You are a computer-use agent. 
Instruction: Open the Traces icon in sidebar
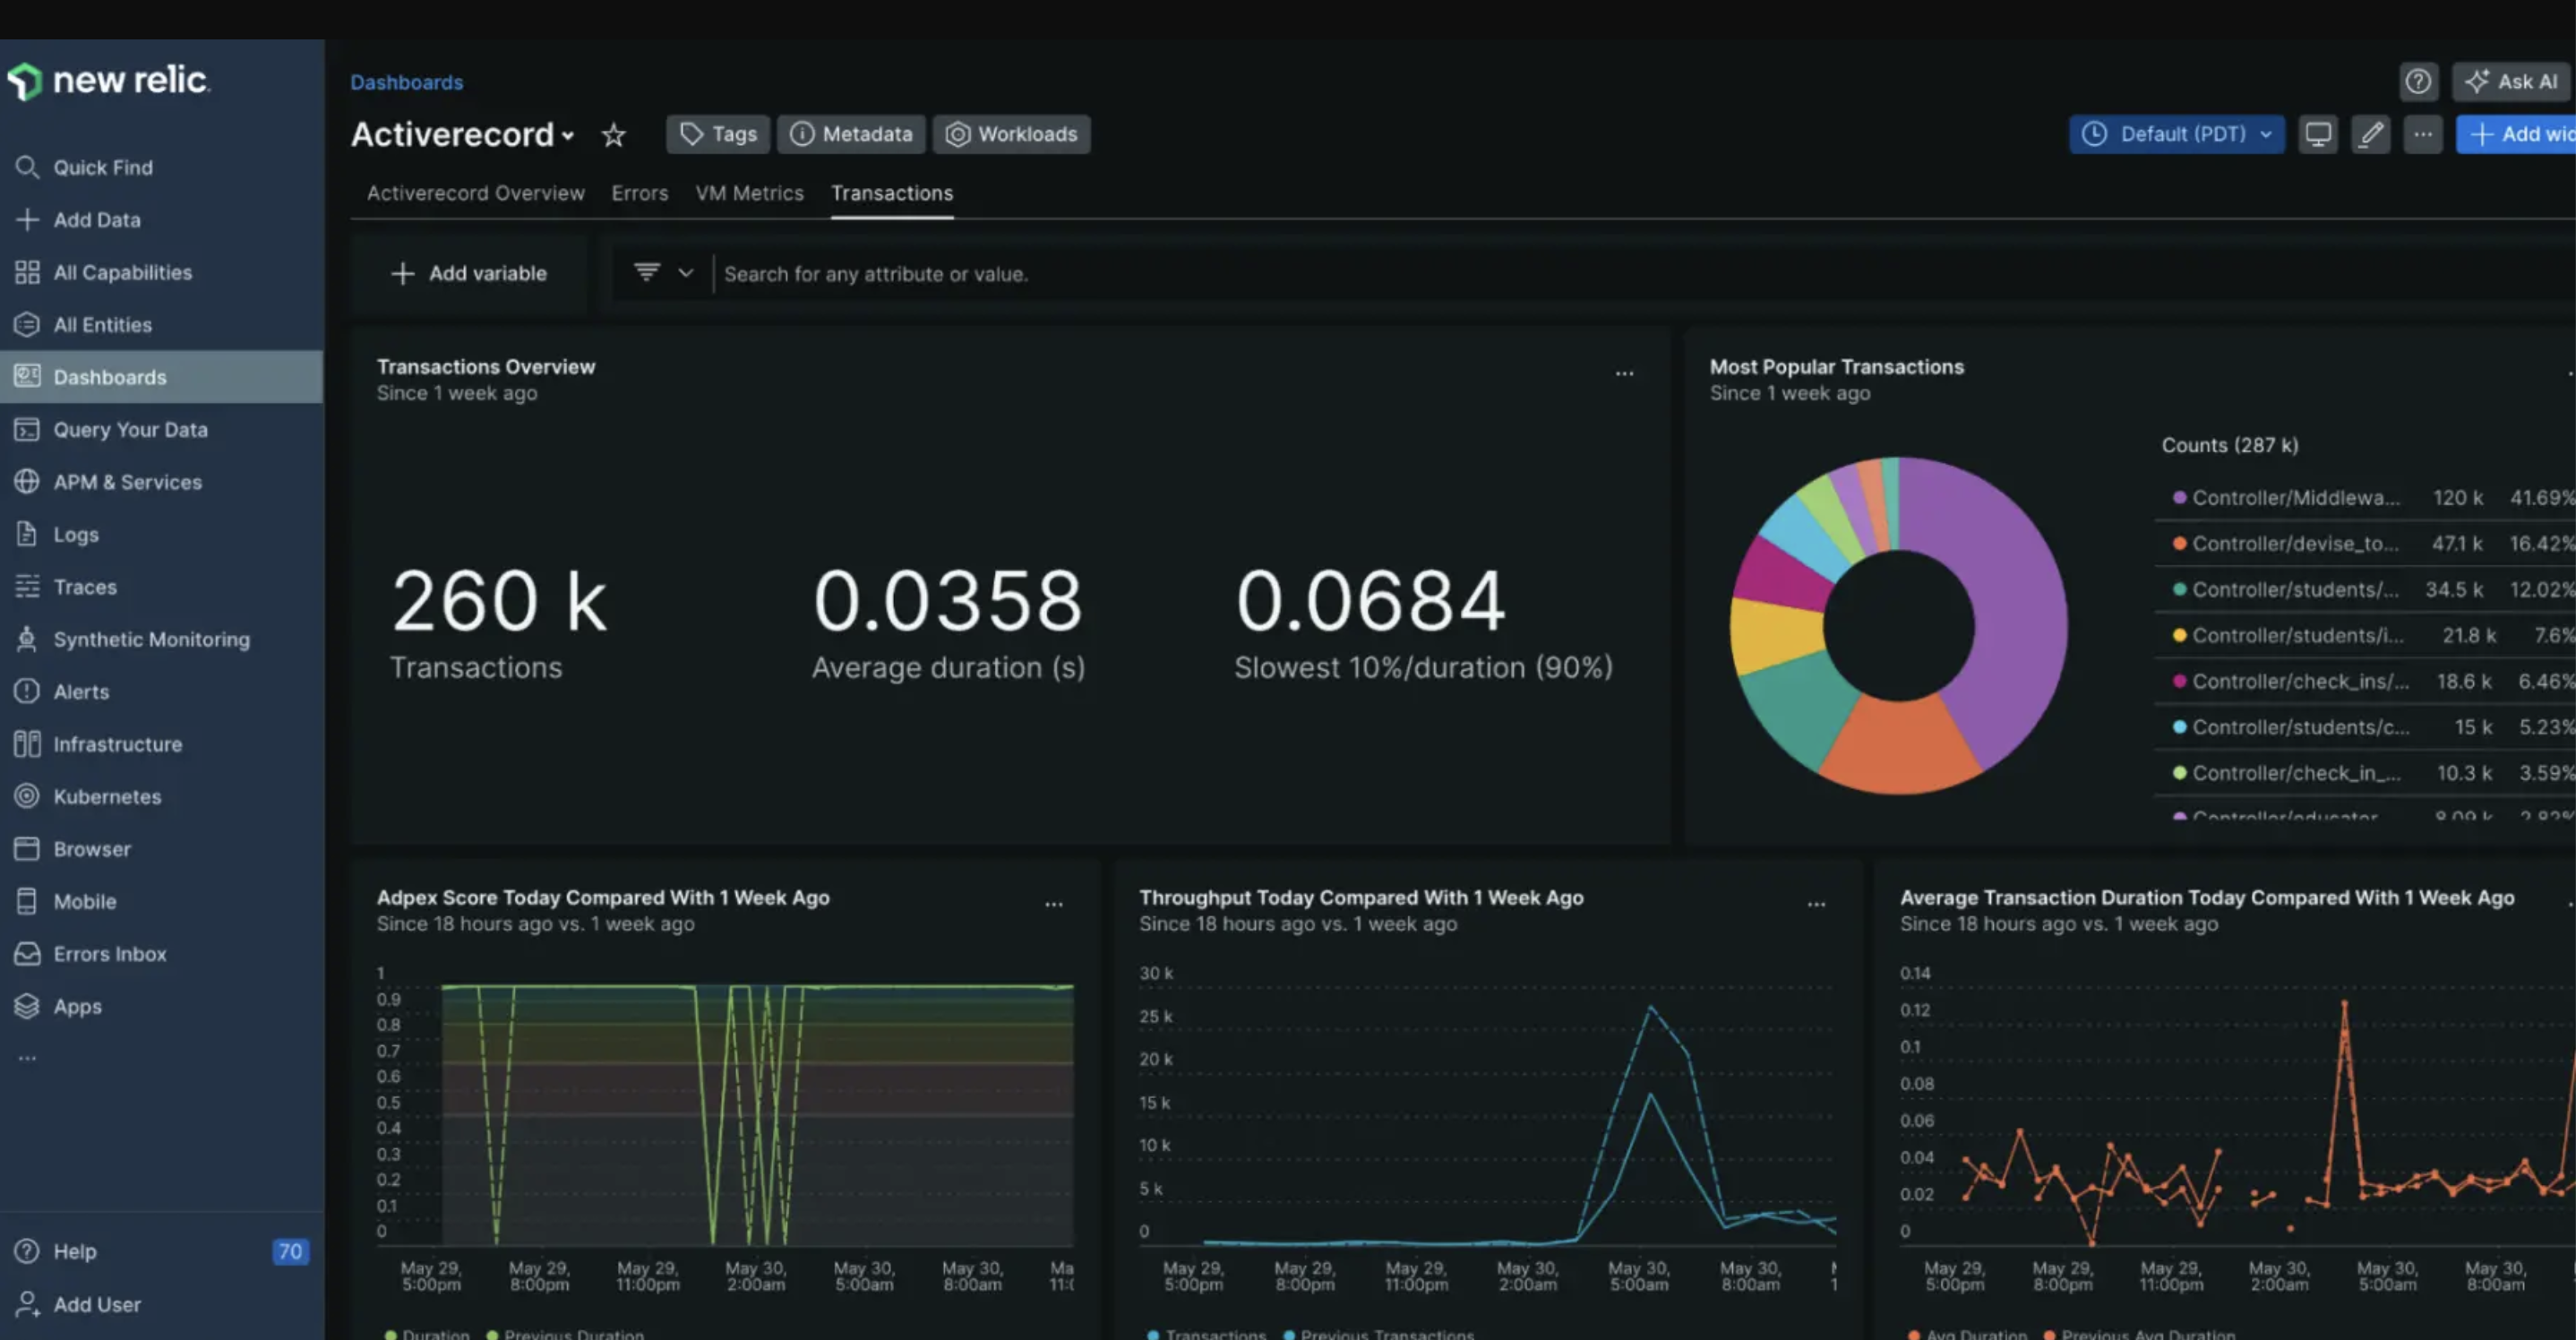pyautogui.click(x=27, y=586)
